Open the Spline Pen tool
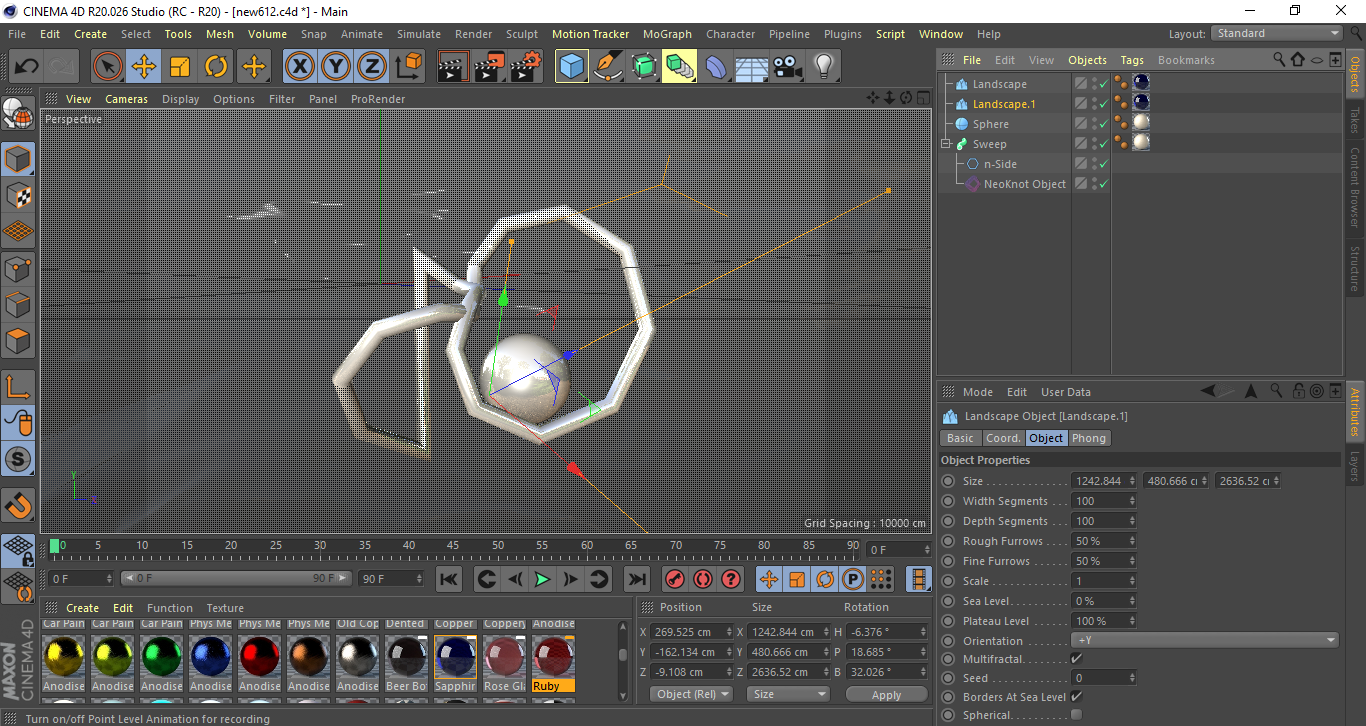The height and width of the screenshot is (726, 1366). pos(608,67)
